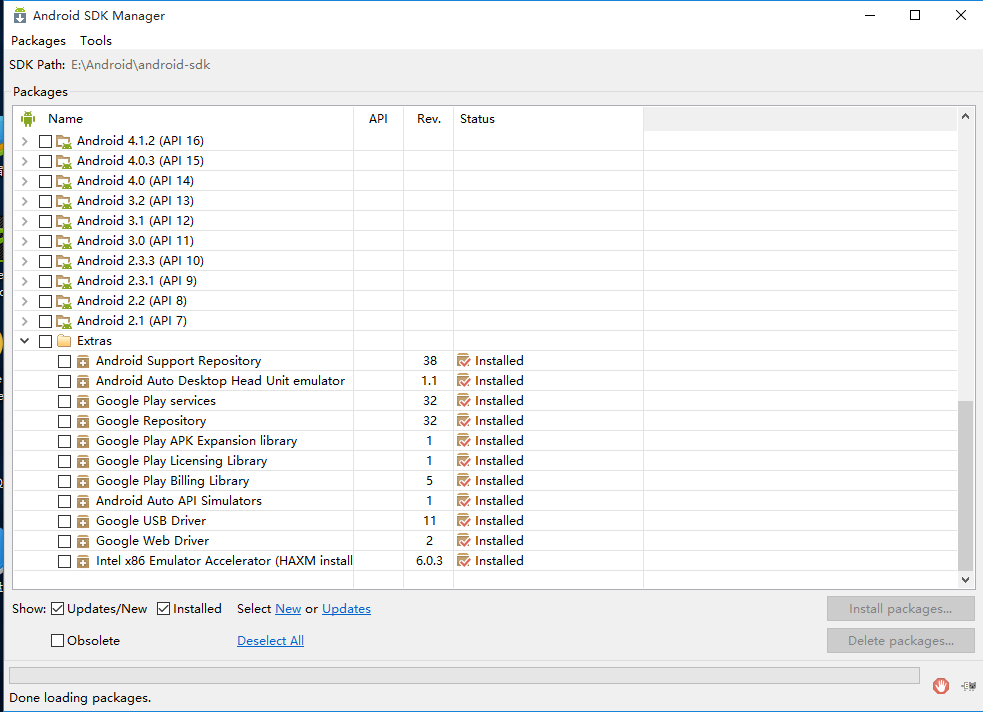The image size is (983, 712).
Task: Maximize the Android SDK Manager window
Action: tap(915, 15)
